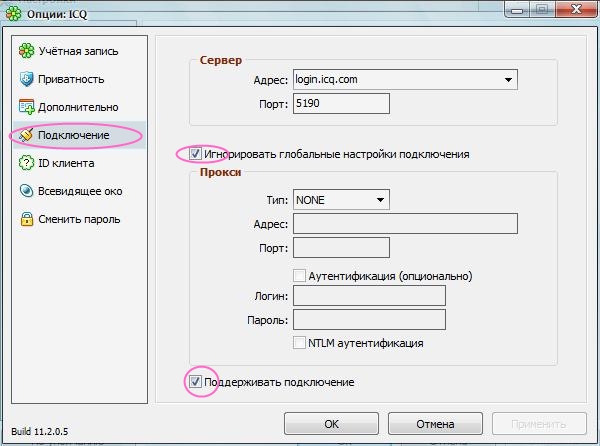Click the Build 11.2.0.5 version text
The height and width of the screenshot is (446, 600).
(x=40, y=431)
